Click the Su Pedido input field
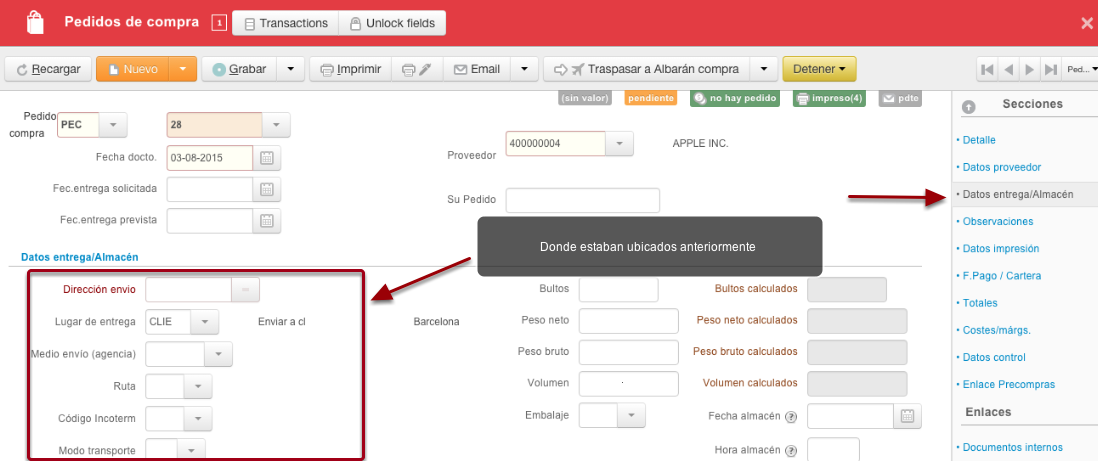Screen dimensions: 1098x463 (583, 200)
